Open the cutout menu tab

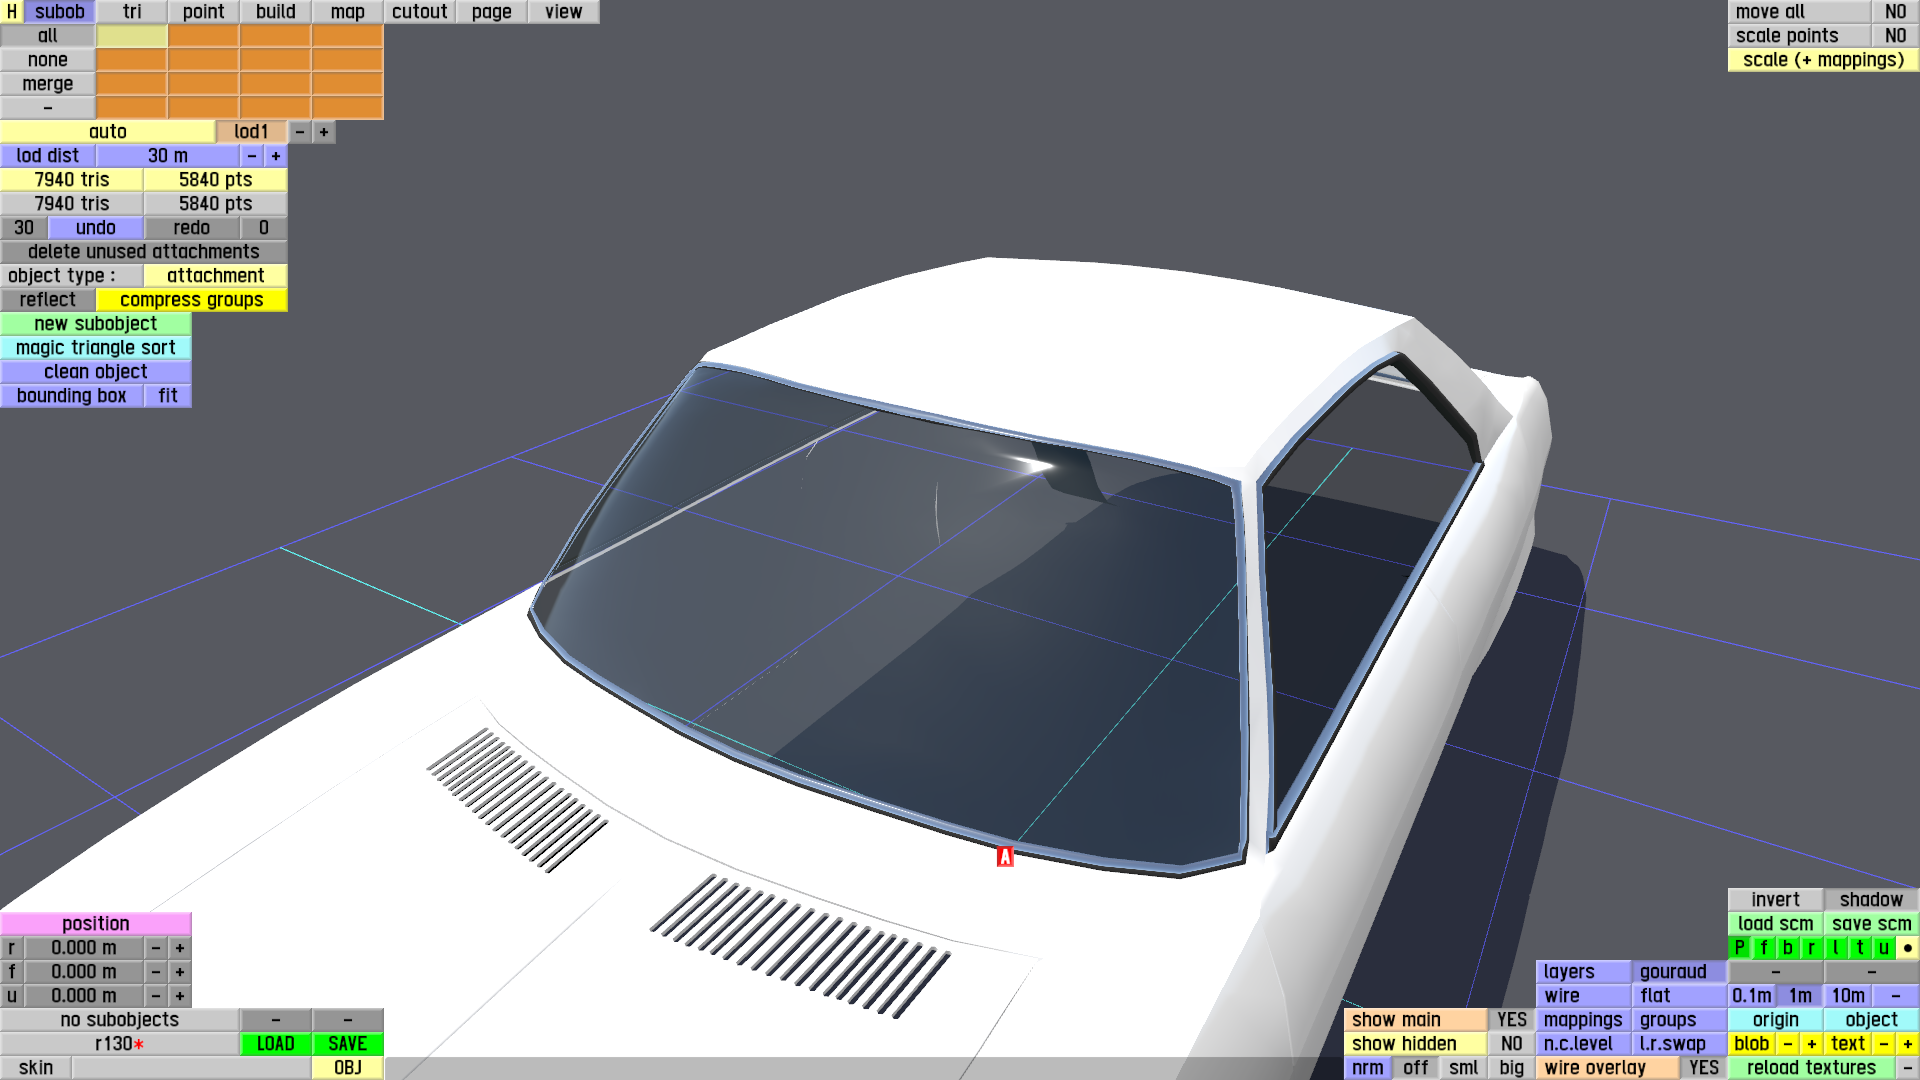[x=419, y=12]
